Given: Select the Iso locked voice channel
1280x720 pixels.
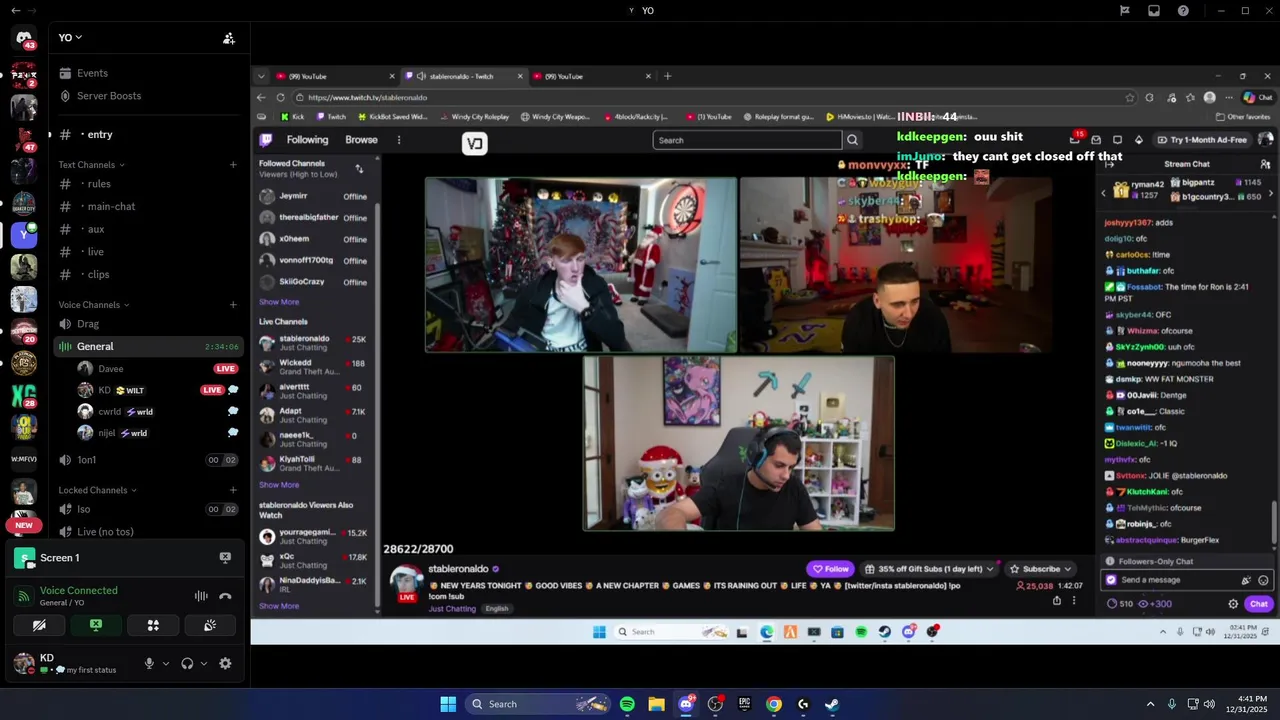Looking at the screenshot, I should (148, 509).
